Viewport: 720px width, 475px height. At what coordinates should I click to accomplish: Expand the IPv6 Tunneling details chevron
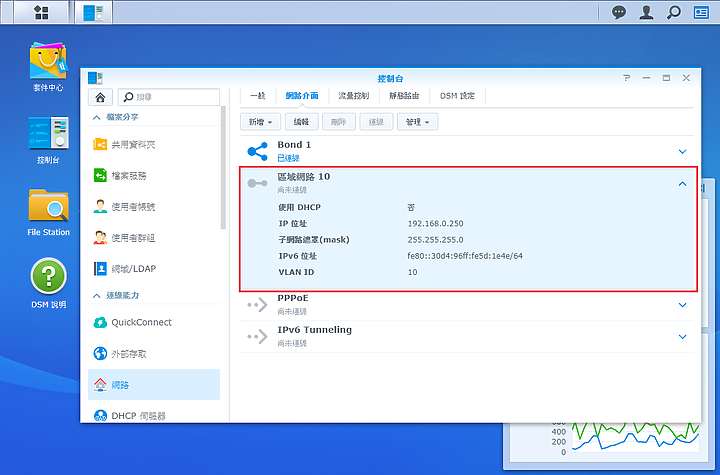pos(682,337)
